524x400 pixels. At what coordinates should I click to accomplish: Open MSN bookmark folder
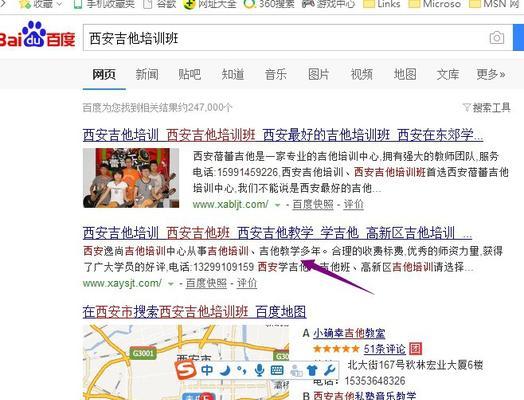coord(494,4)
